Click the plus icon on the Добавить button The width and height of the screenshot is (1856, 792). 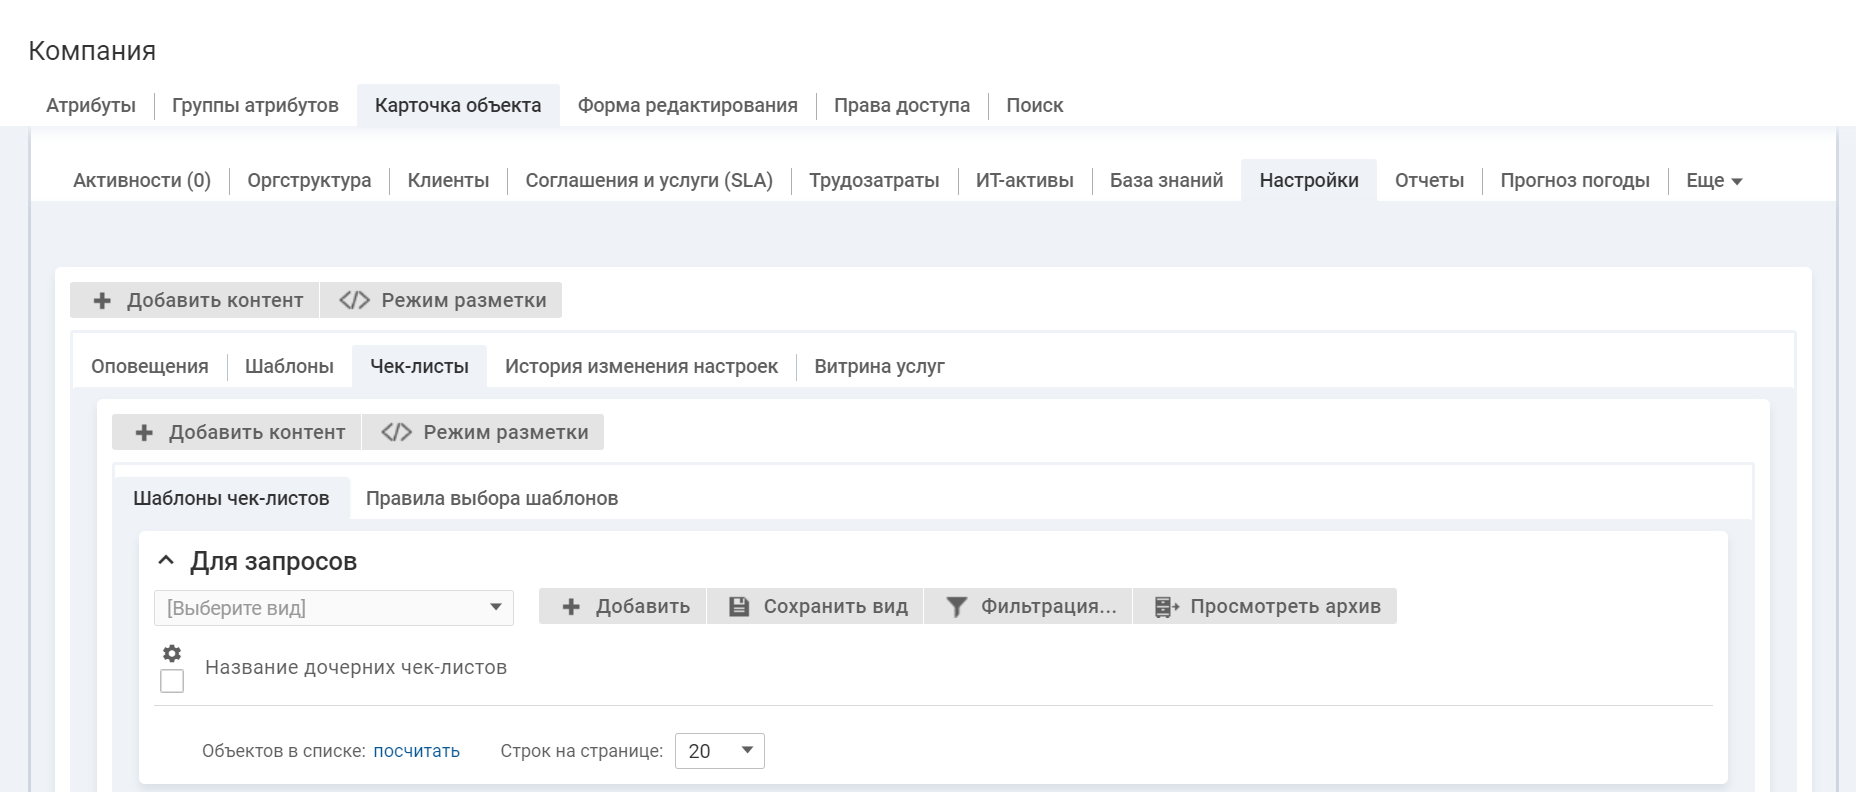(x=571, y=607)
